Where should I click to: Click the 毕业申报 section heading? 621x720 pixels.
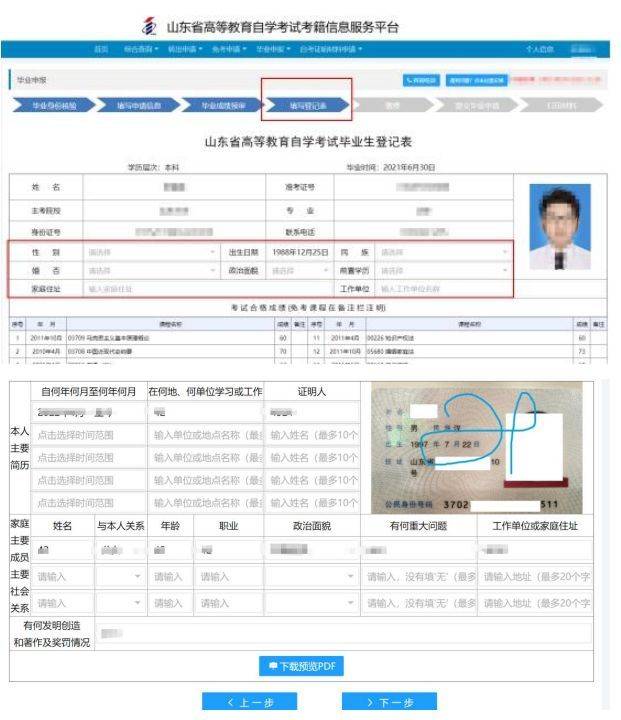tap(32, 80)
